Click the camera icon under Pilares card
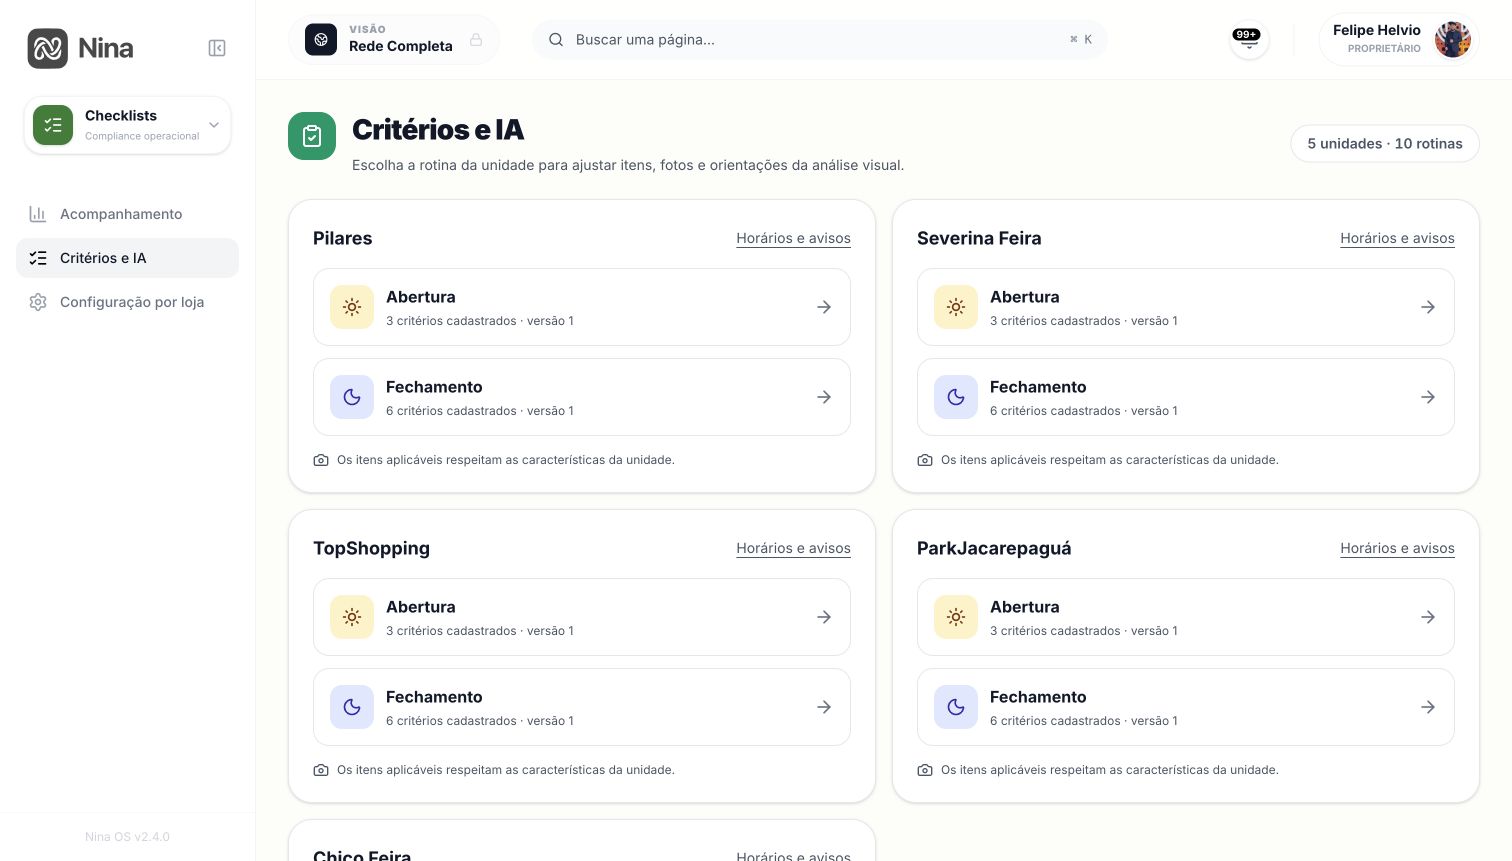This screenshot has height=861, width=1512. (x=321, y=460)
